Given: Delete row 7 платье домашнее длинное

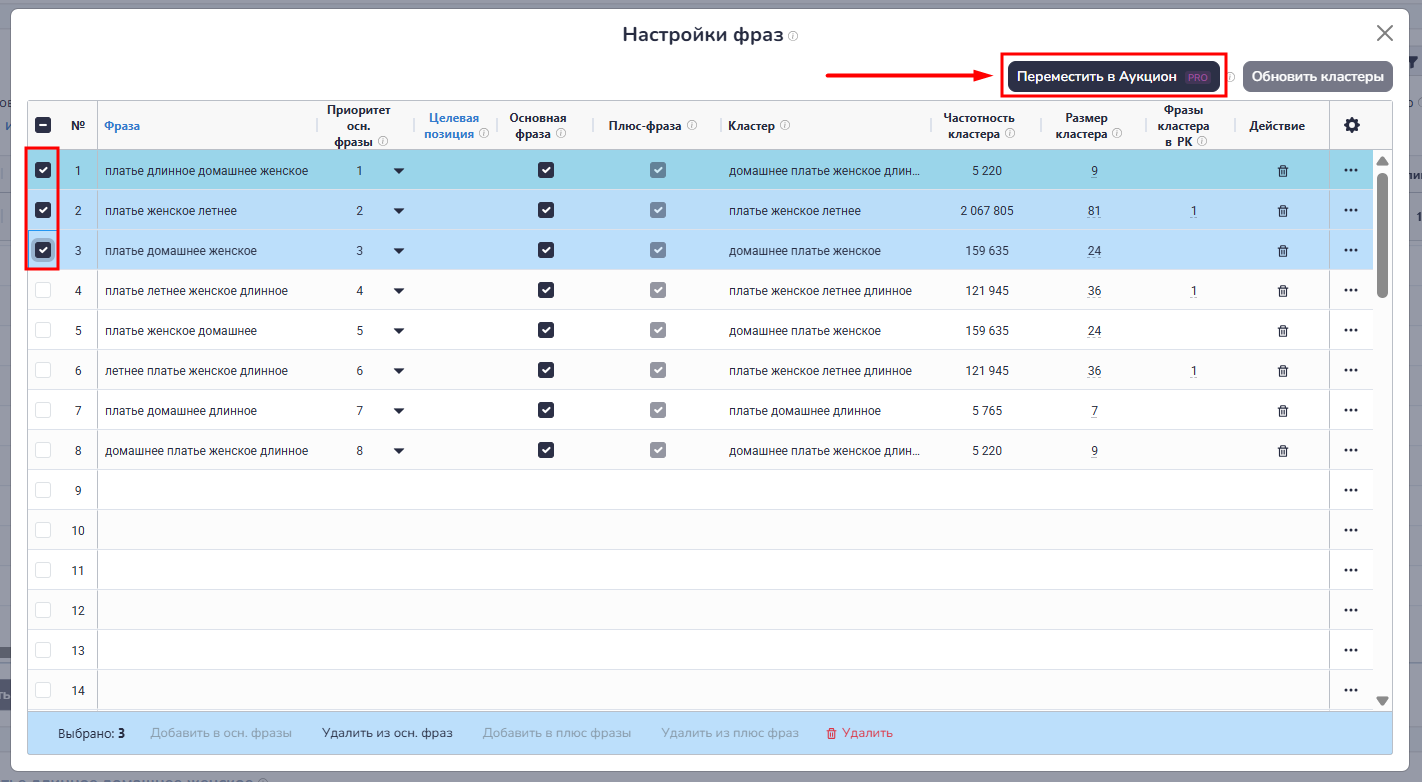Looking at the screenshot, I should pos(1283,411).
